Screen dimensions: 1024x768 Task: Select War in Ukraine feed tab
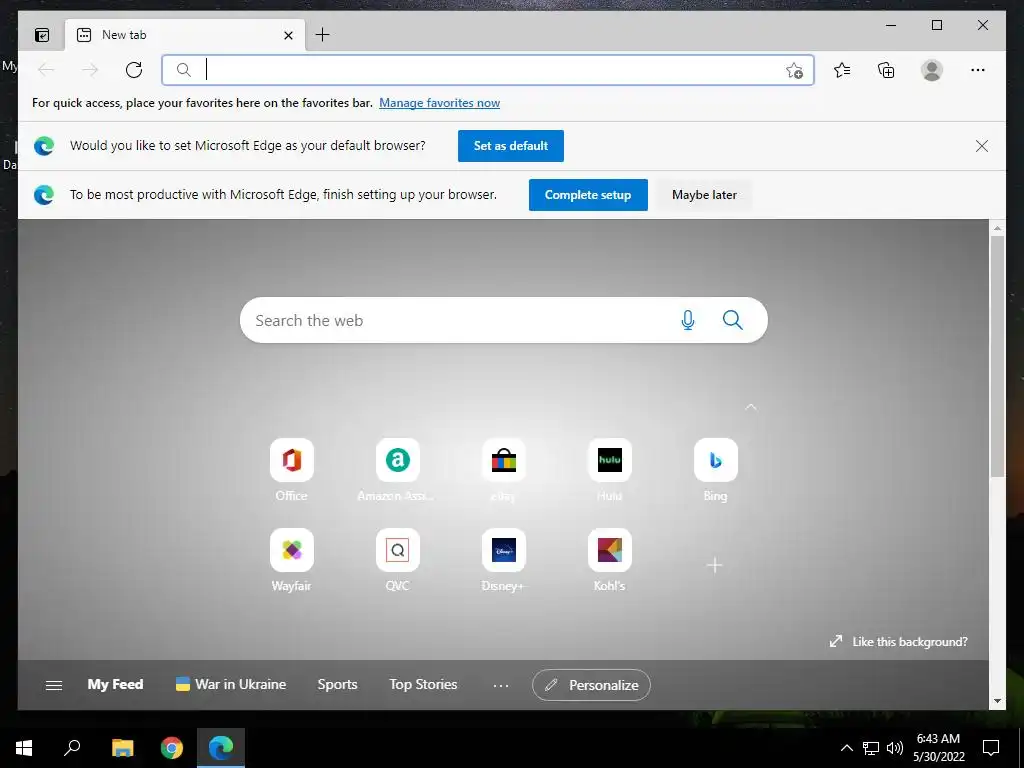pos(231,684)
